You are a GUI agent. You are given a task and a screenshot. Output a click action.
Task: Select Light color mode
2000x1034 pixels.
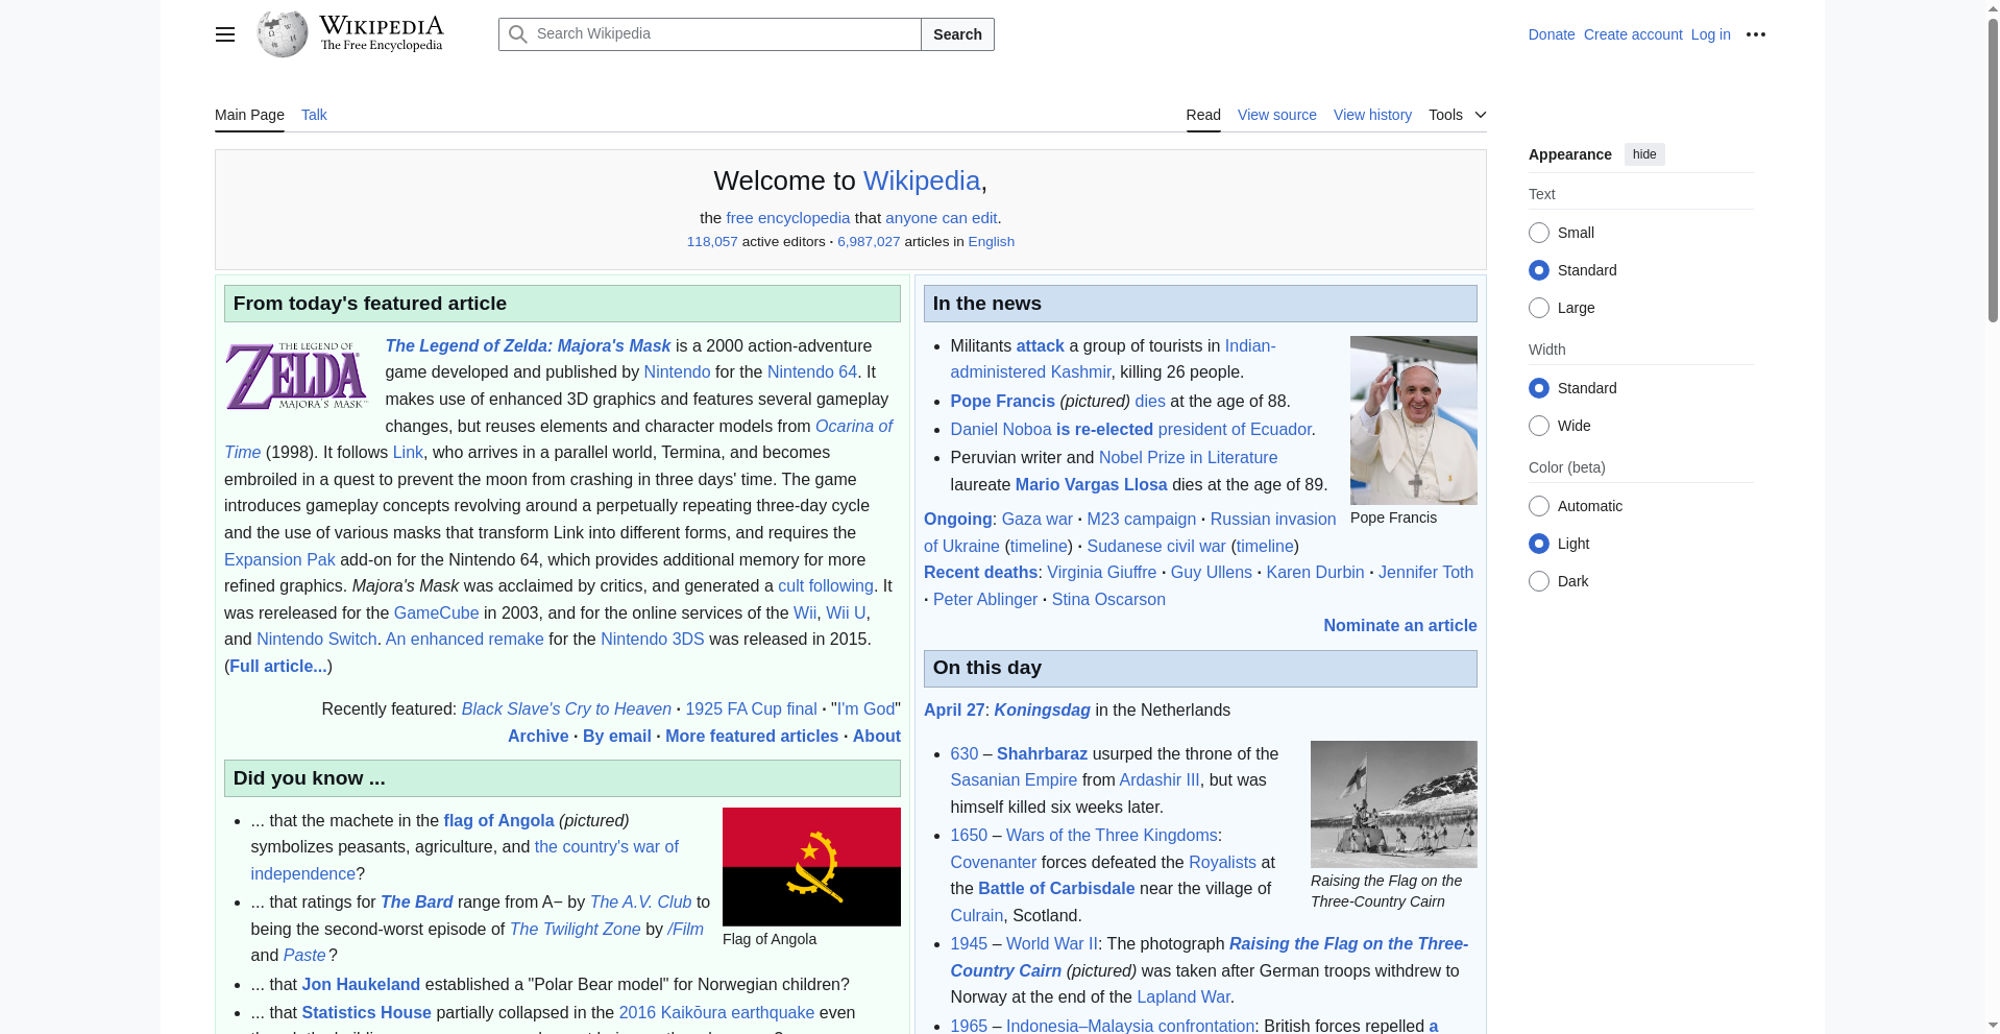[x=1539, y=544]
